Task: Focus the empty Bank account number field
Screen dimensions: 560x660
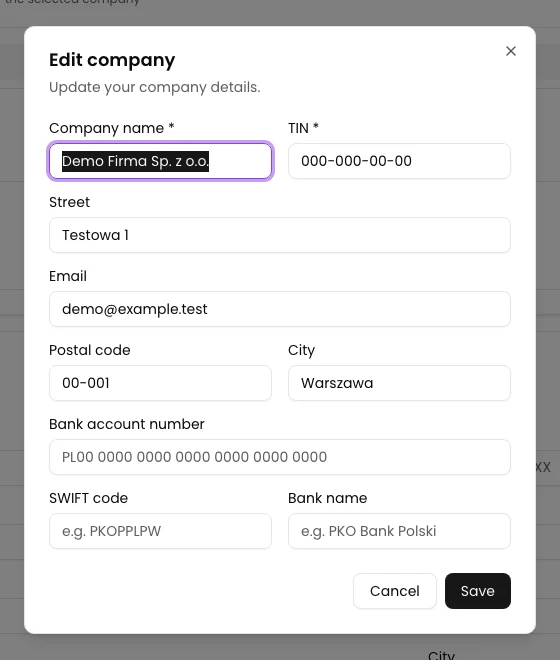Action: (280, 457)
